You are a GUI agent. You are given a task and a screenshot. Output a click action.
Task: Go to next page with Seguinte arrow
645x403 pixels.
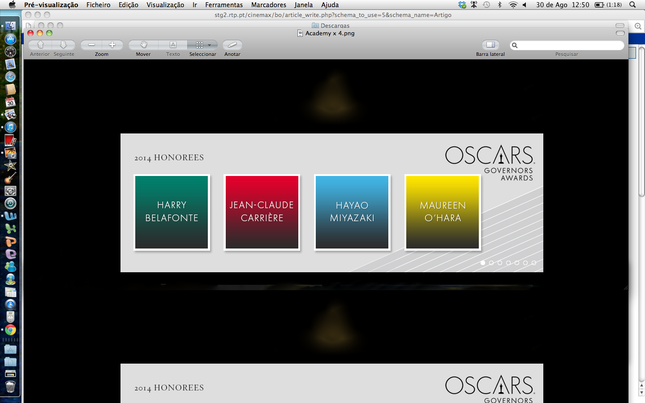pyautogui.click(x=63, y=45)
